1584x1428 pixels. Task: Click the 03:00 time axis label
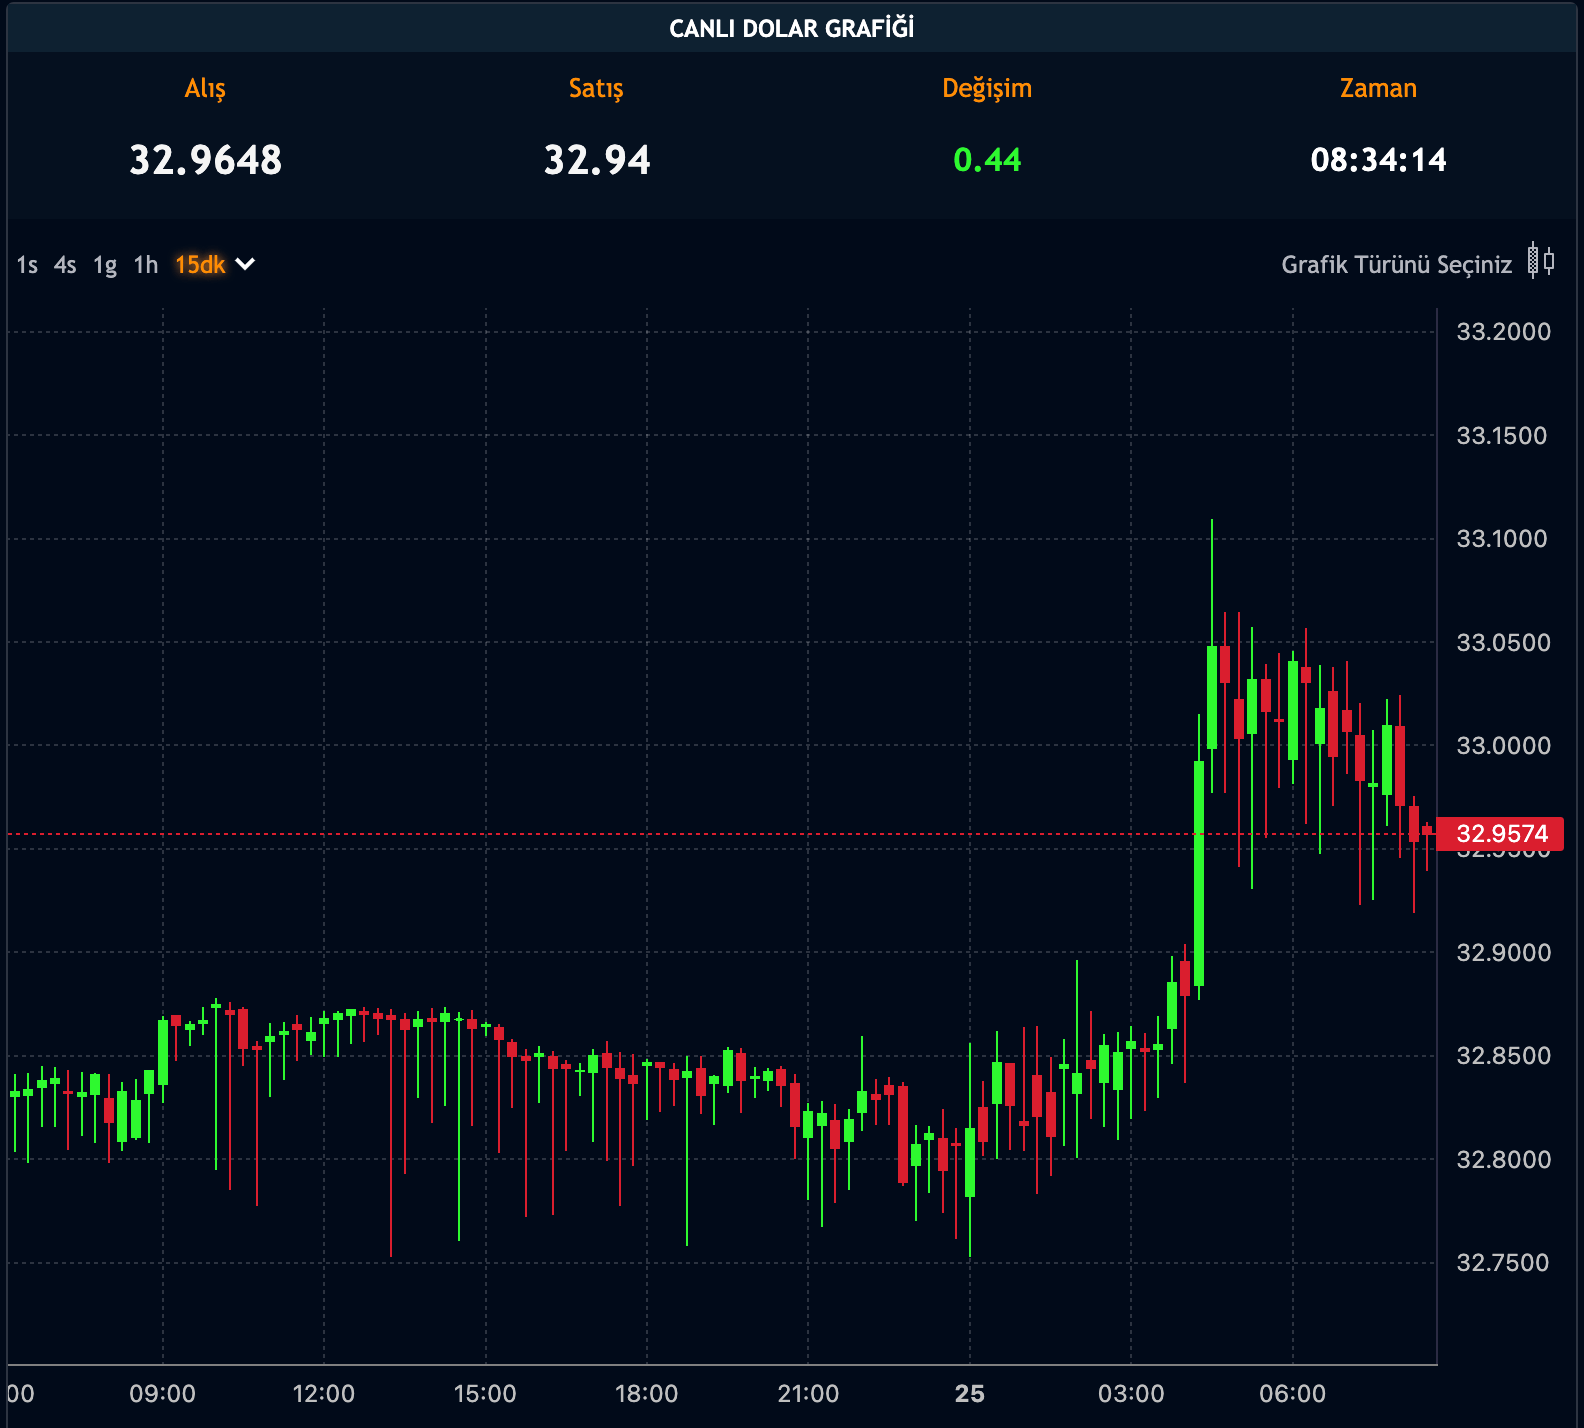(x=1131, y=1393)
